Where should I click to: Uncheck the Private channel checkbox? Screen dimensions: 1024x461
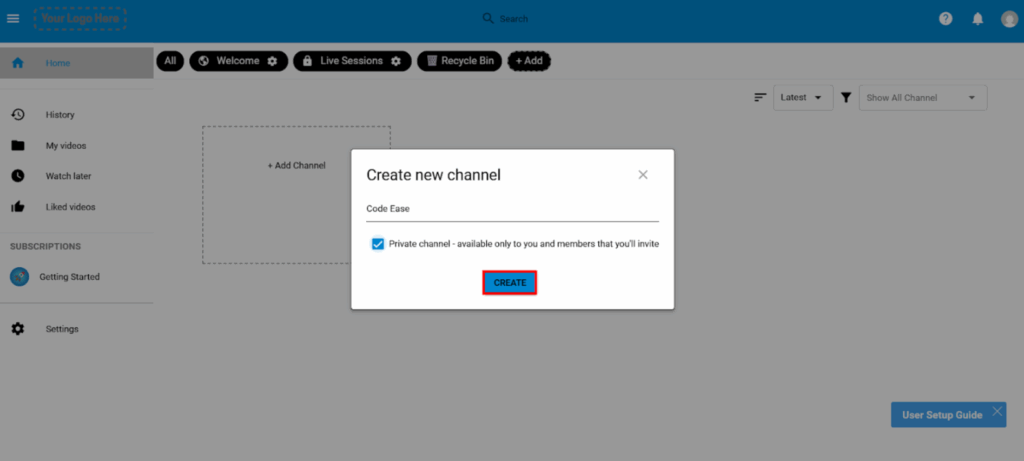click(x=378, y=244)
